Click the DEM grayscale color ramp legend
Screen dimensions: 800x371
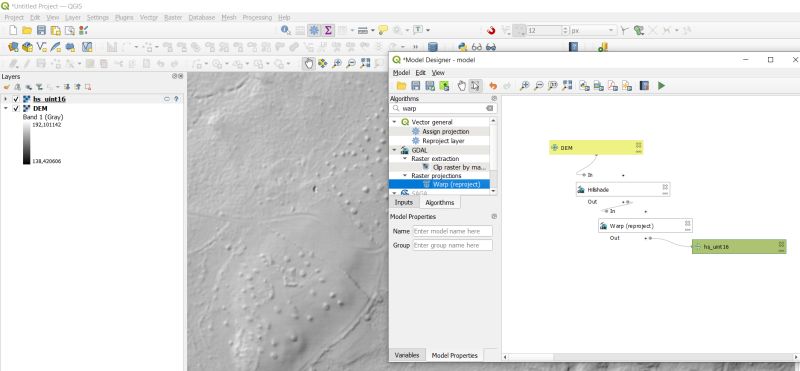pos(27,143)
